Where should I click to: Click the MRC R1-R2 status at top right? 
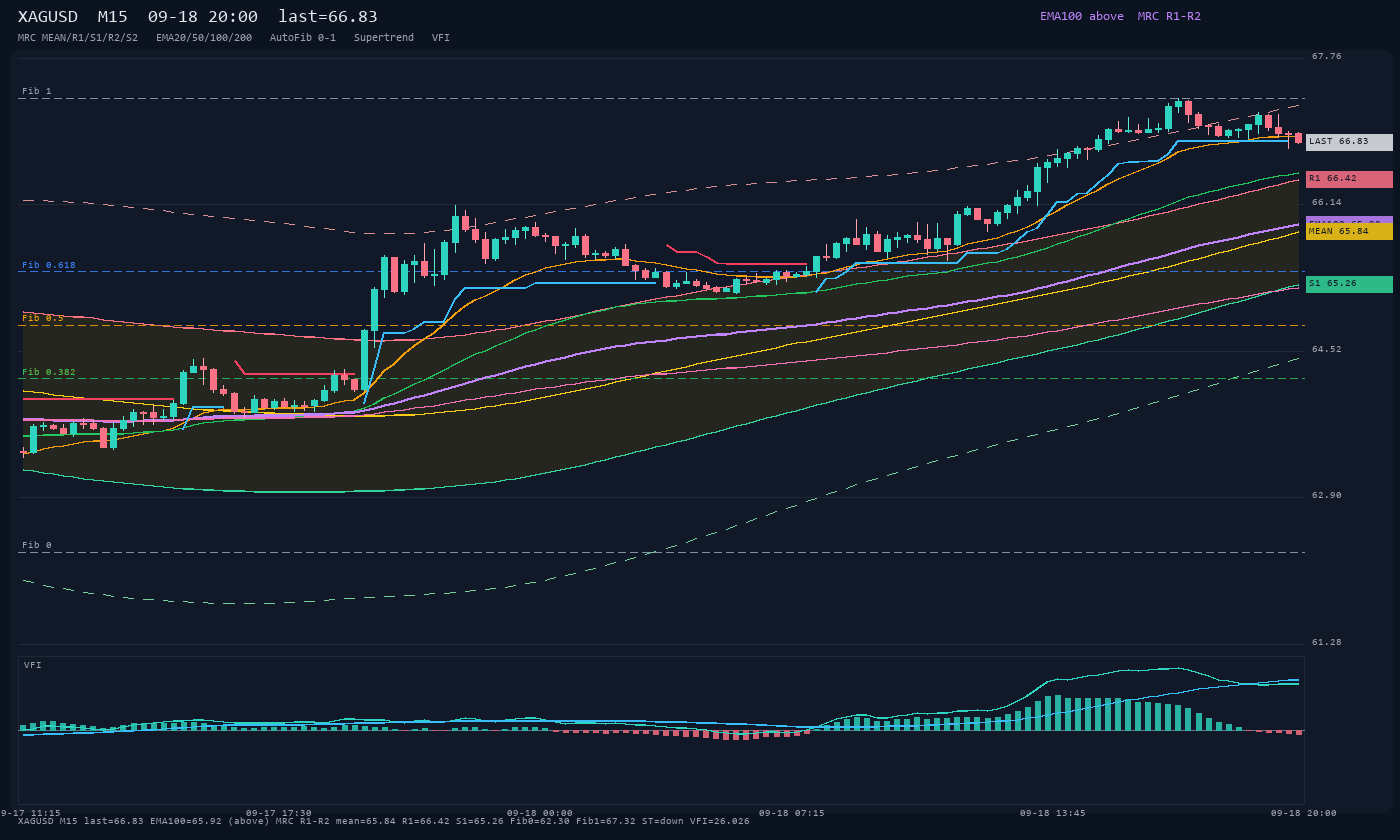click(x=1169, y=16)
